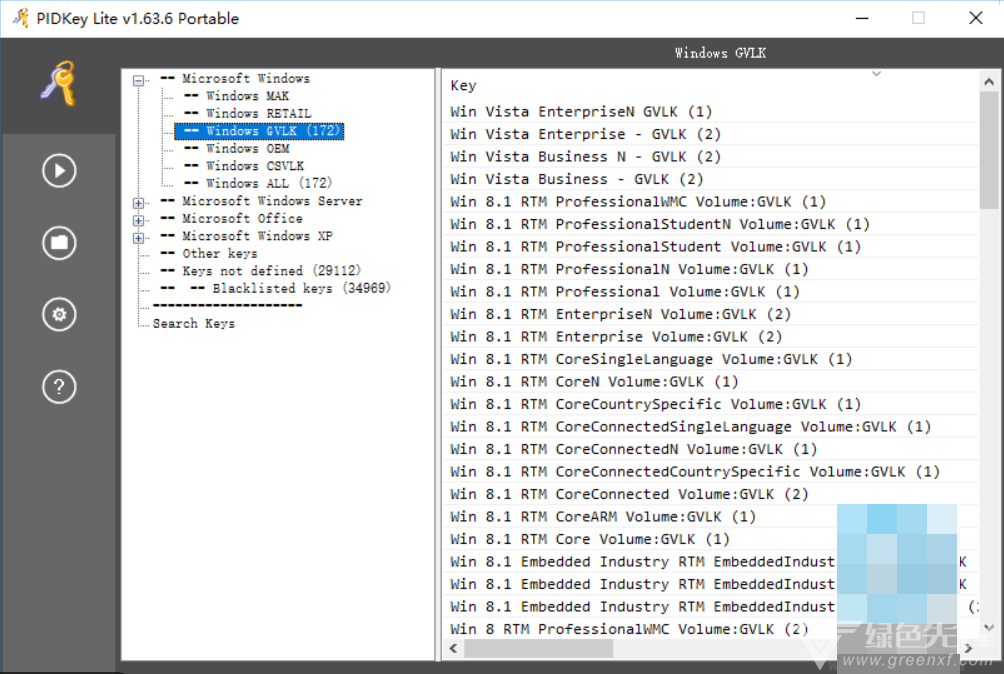
Task: Minimize the PIDKey Lite window
Action: [x=862, y=18]
